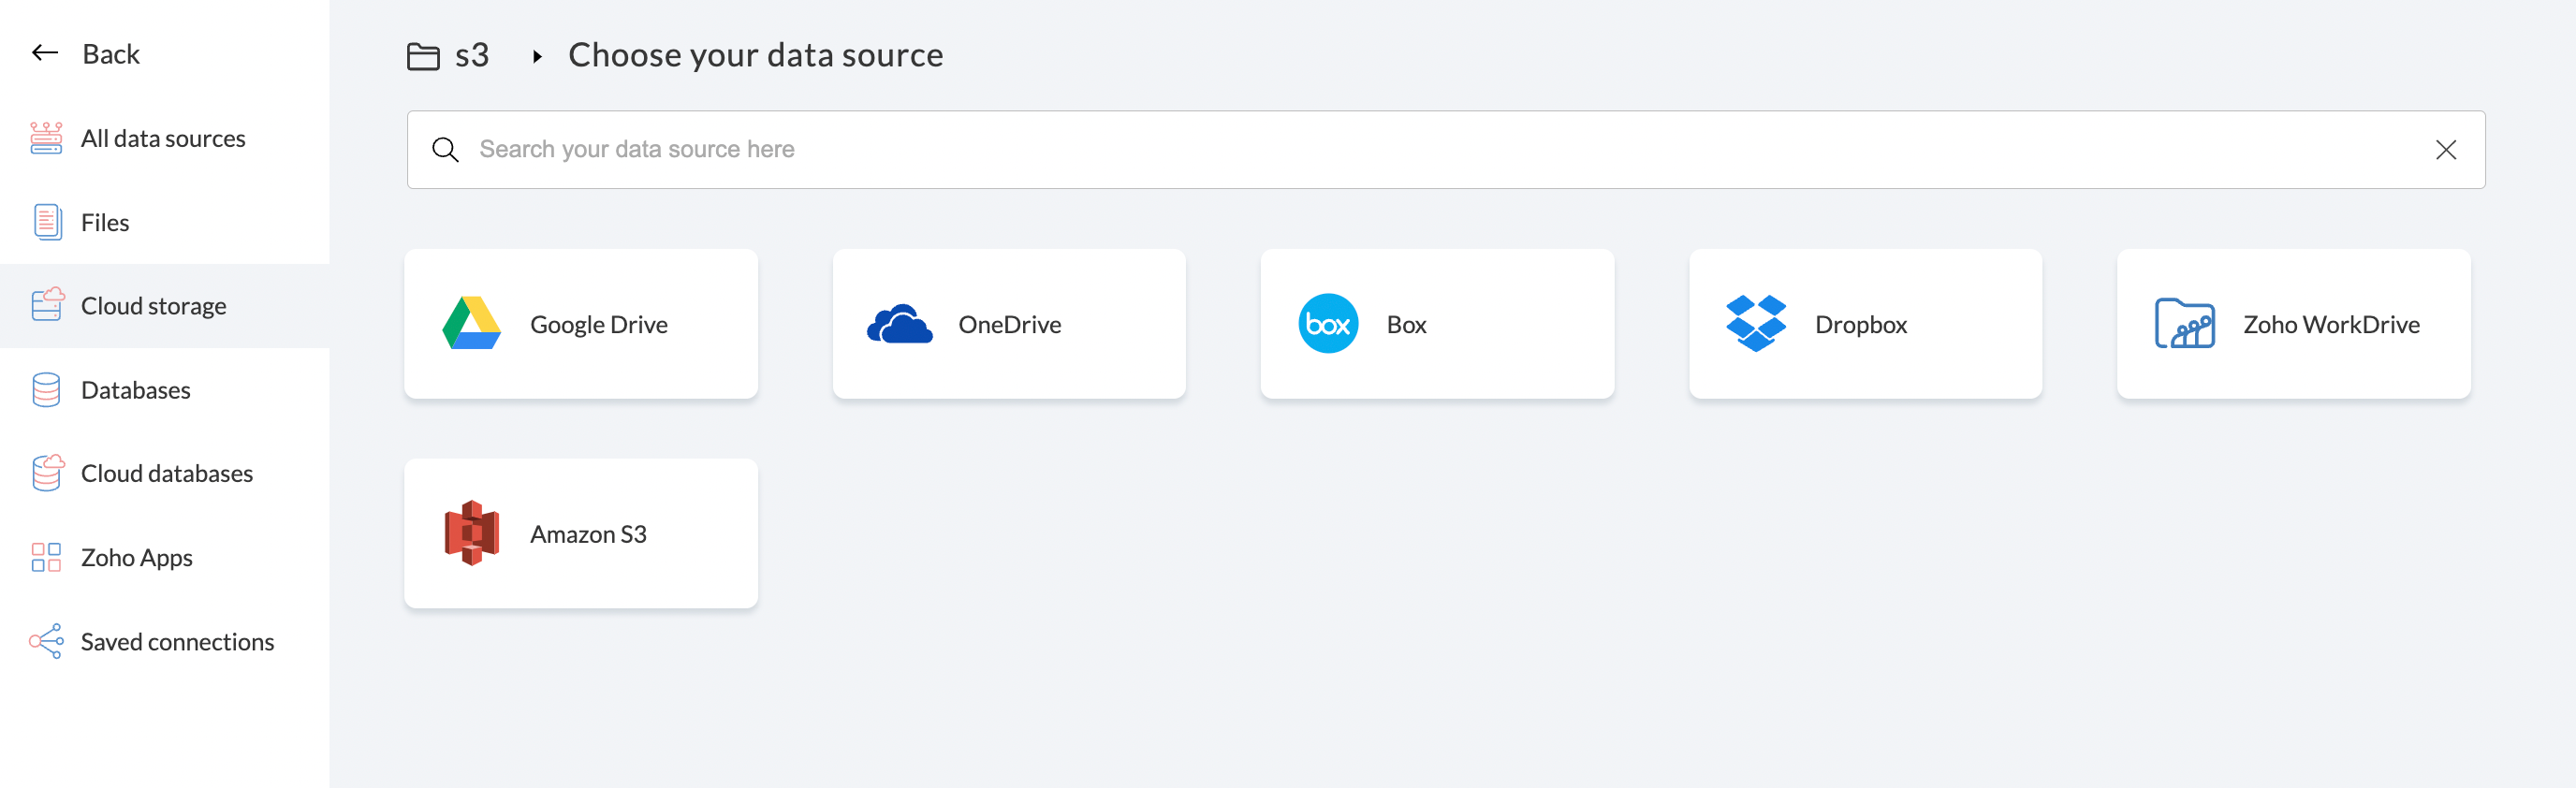The image size is (2576, 788).
Task: Select Cloud storage in the sidebar
Action: [x=153, y=306]
